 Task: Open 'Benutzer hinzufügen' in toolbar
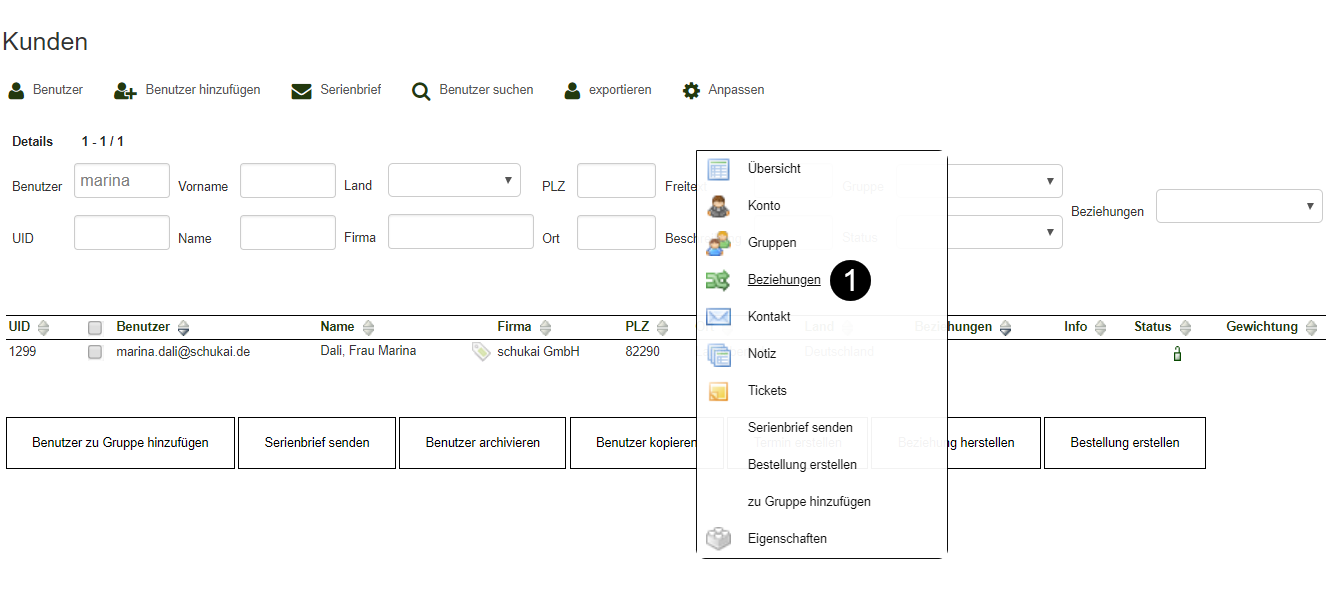(x=187, y=90)
